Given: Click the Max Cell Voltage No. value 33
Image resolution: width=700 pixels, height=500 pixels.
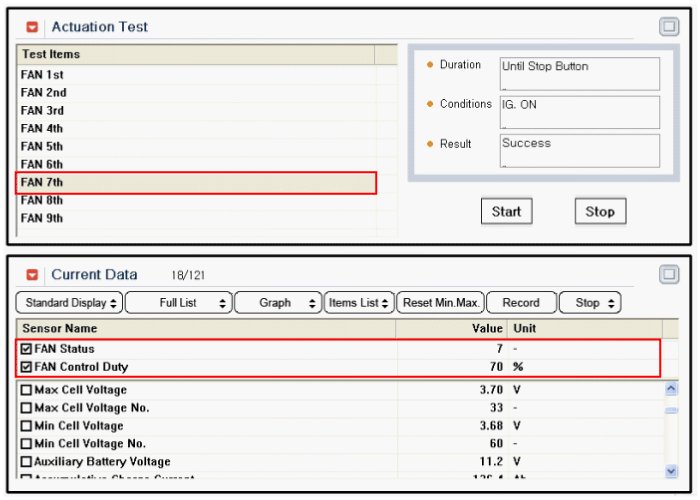Looking at the screenshot, I should coord(496,408).
